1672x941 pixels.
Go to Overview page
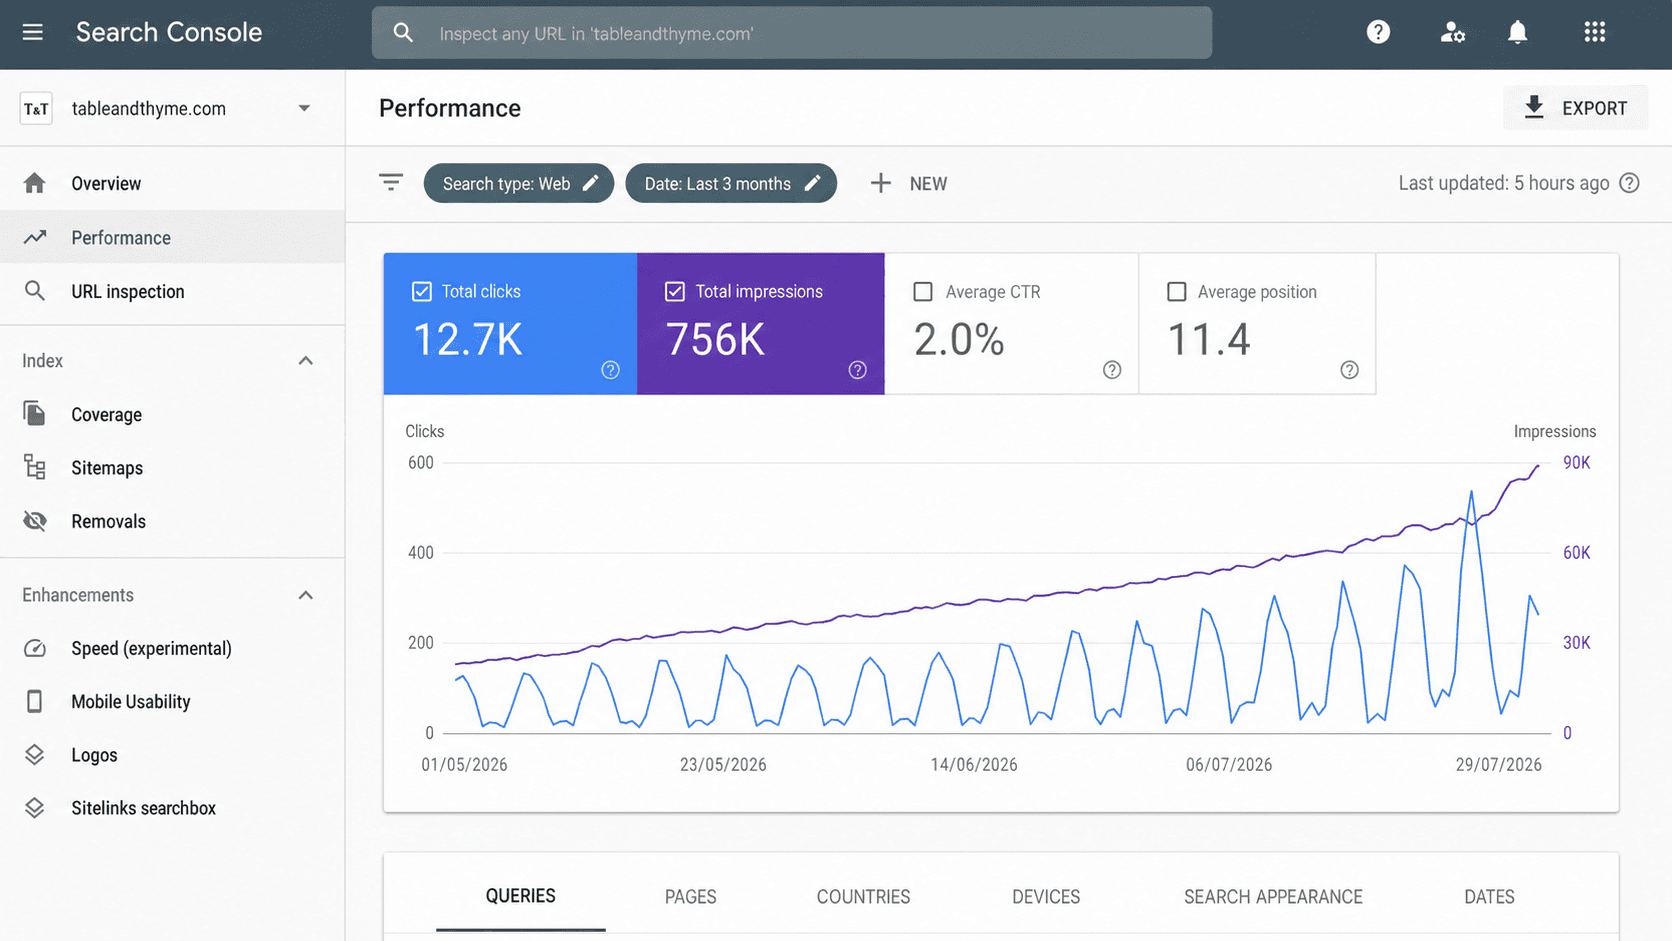[x=172, y=183]
